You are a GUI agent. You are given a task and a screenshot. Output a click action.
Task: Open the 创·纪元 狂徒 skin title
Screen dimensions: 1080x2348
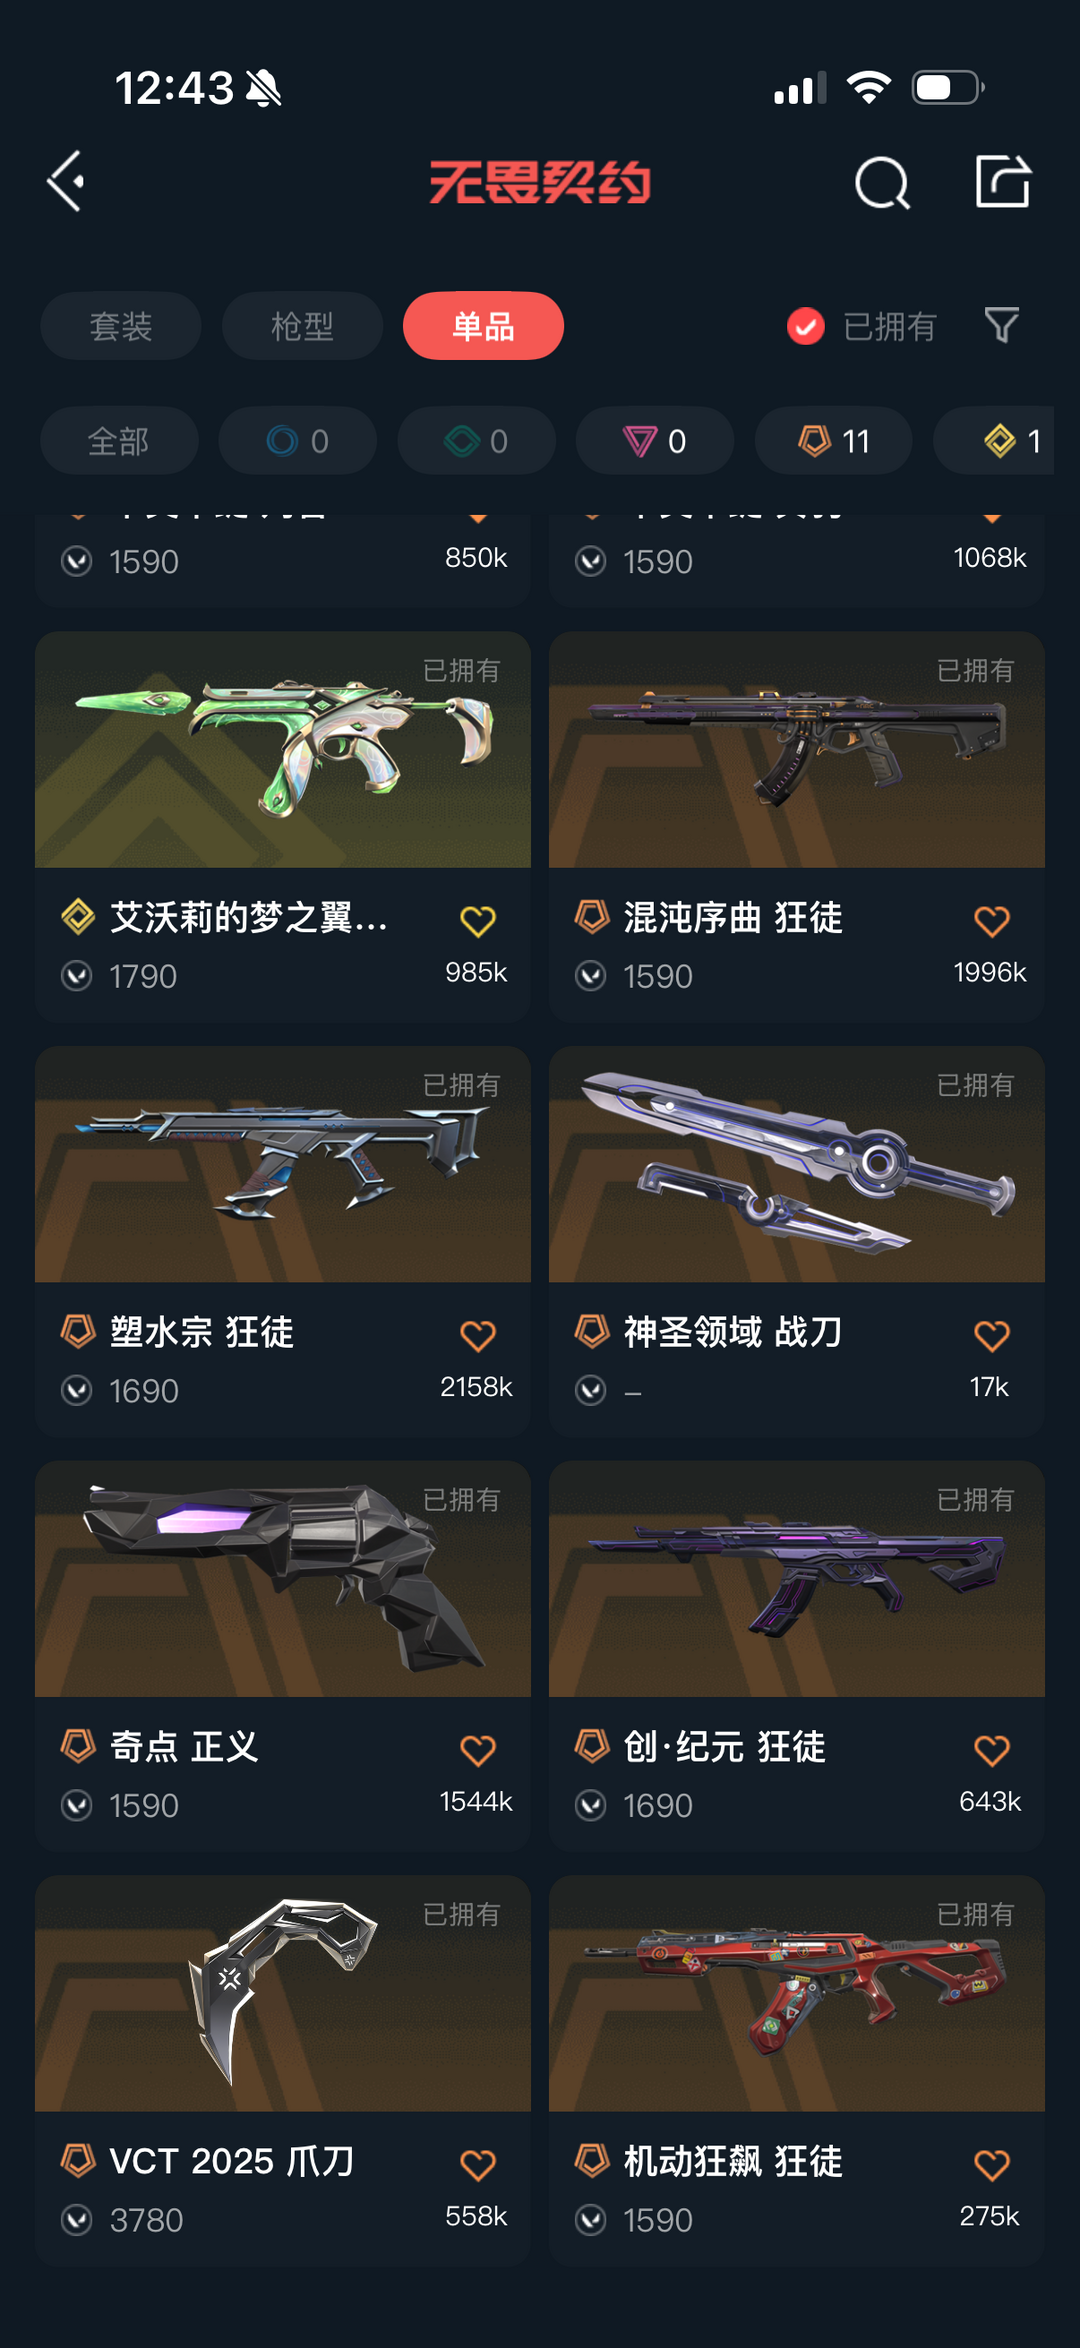[725, 1747]
